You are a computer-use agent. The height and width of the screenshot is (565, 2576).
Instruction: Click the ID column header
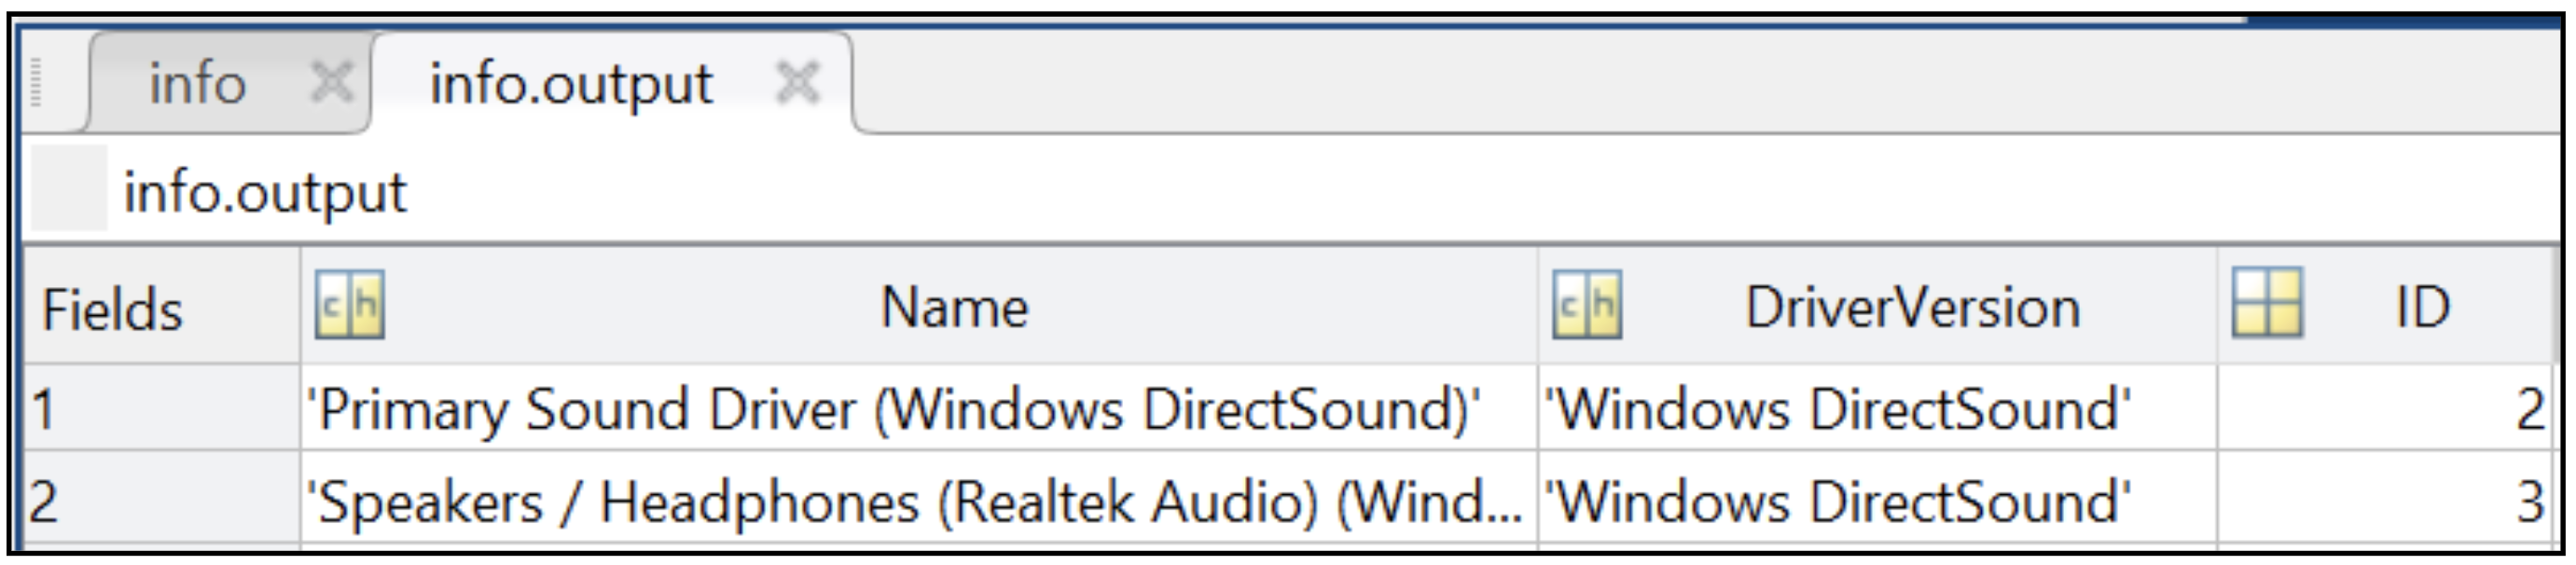(x=2422, y=307)
